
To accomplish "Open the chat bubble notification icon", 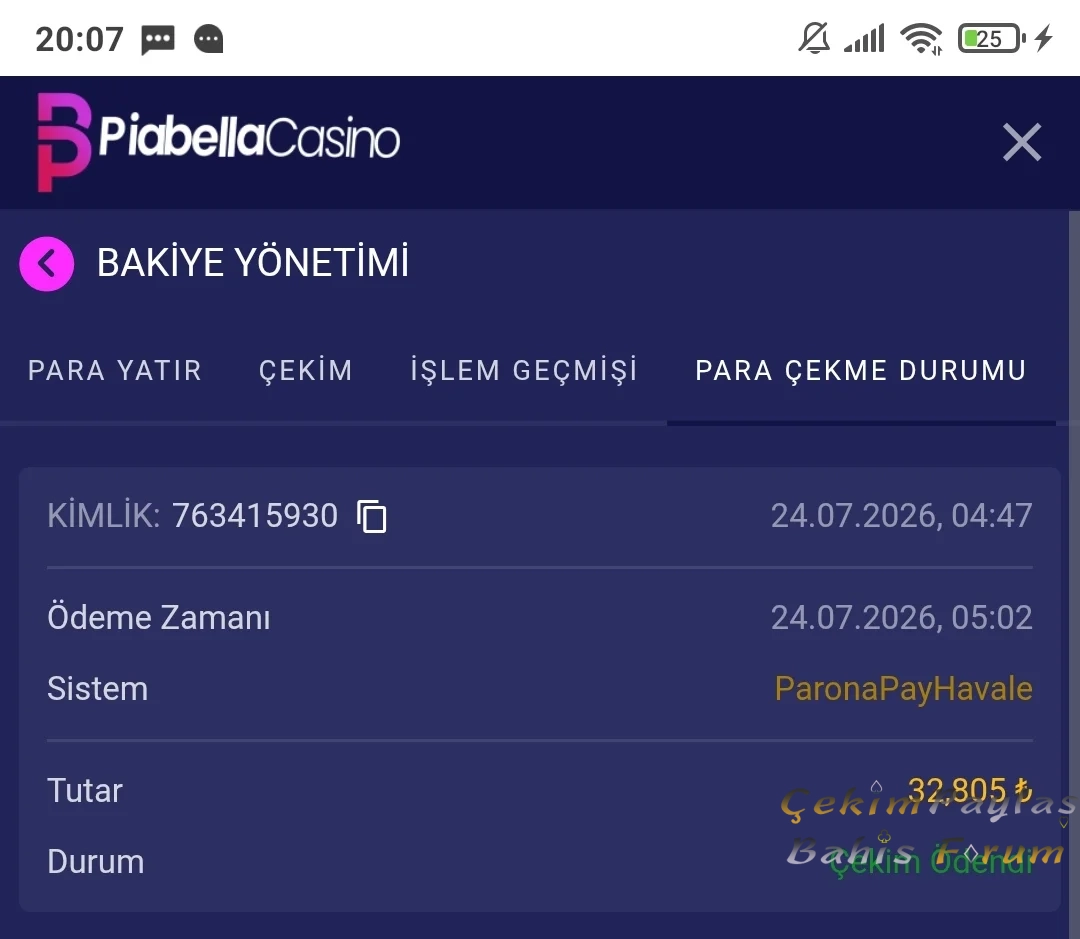I will [x=209, y=39].
